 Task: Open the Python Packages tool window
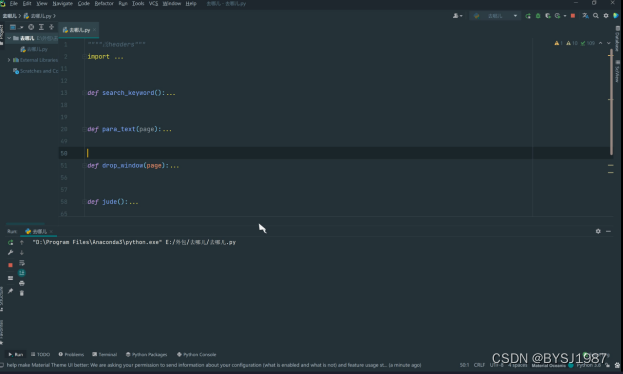147,355
